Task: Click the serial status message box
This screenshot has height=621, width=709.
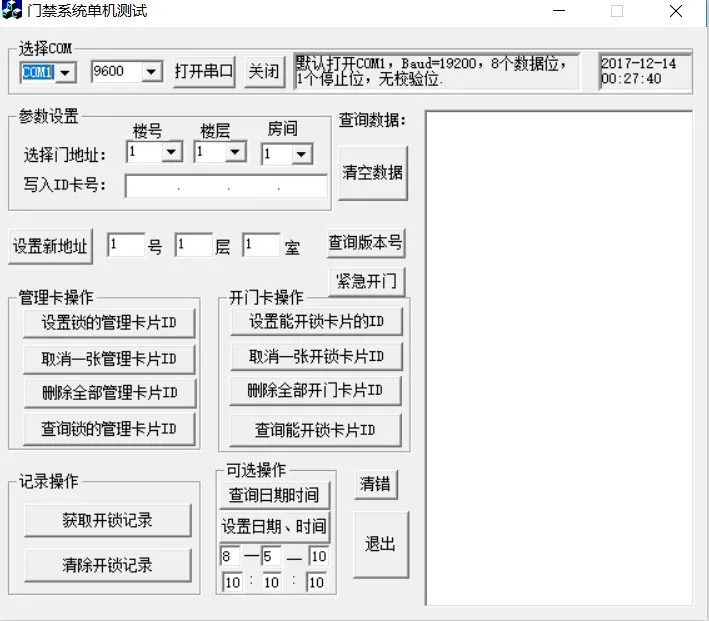Action: pyautogui.click(x=437, y=71)
